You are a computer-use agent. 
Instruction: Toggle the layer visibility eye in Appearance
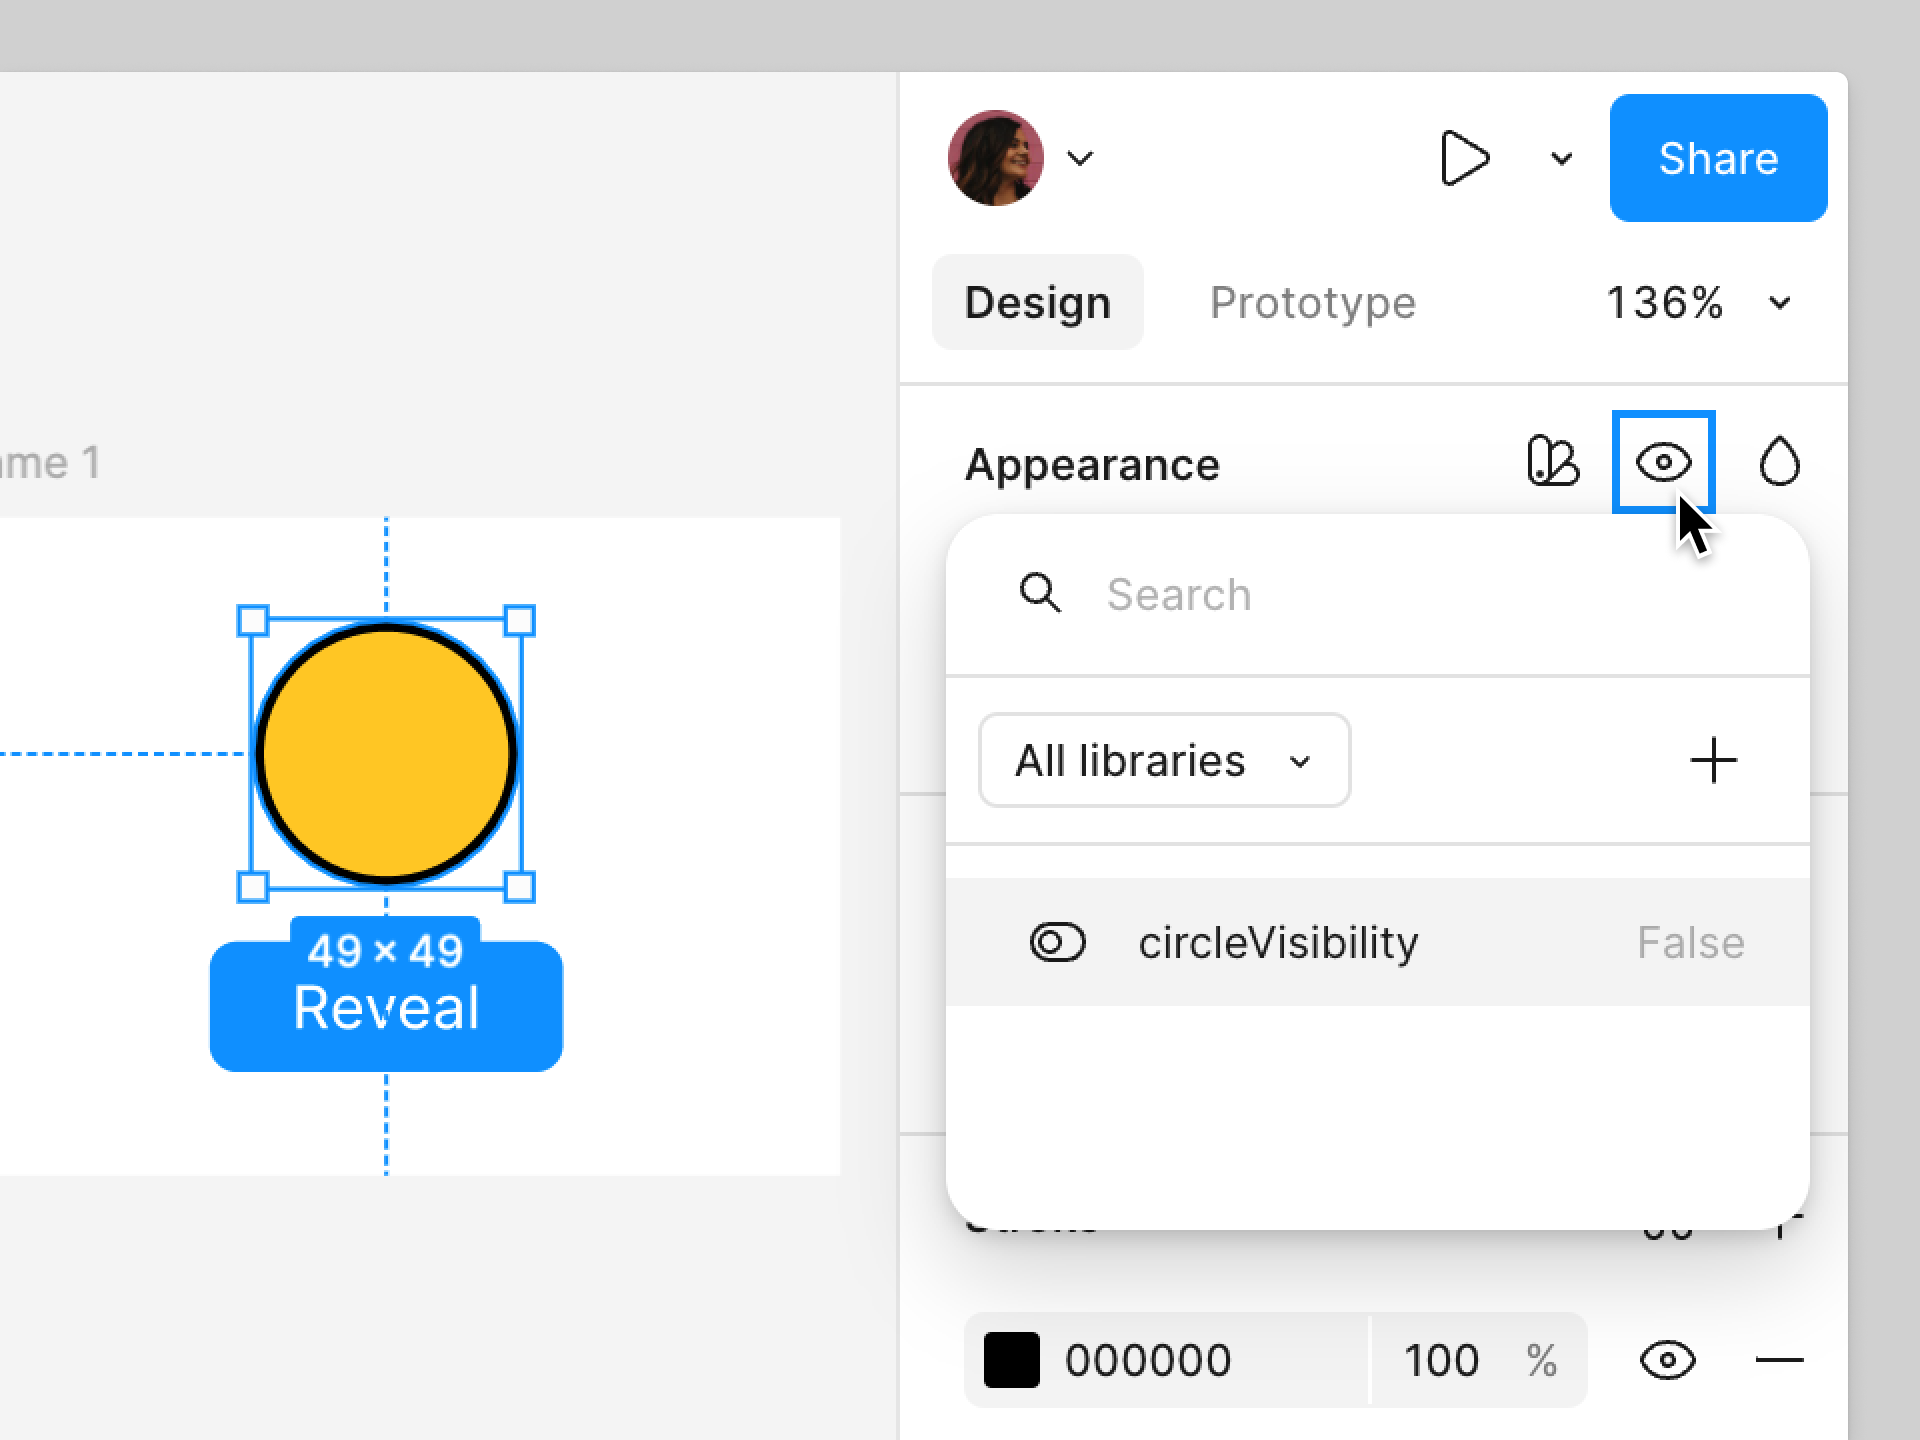1664,462
